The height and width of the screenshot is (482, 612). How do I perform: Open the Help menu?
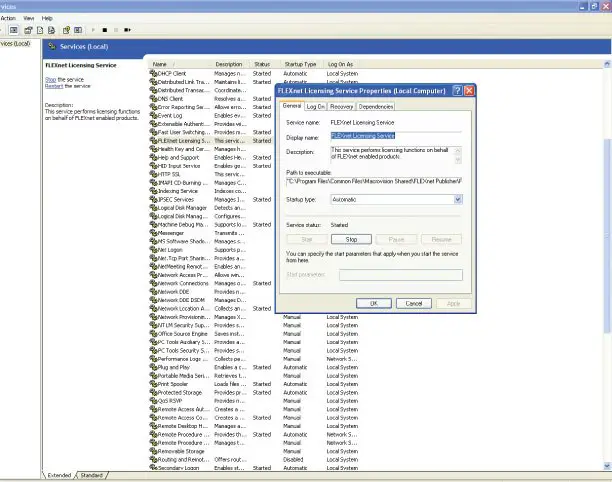pyautogui.click(x=47, y=18)
